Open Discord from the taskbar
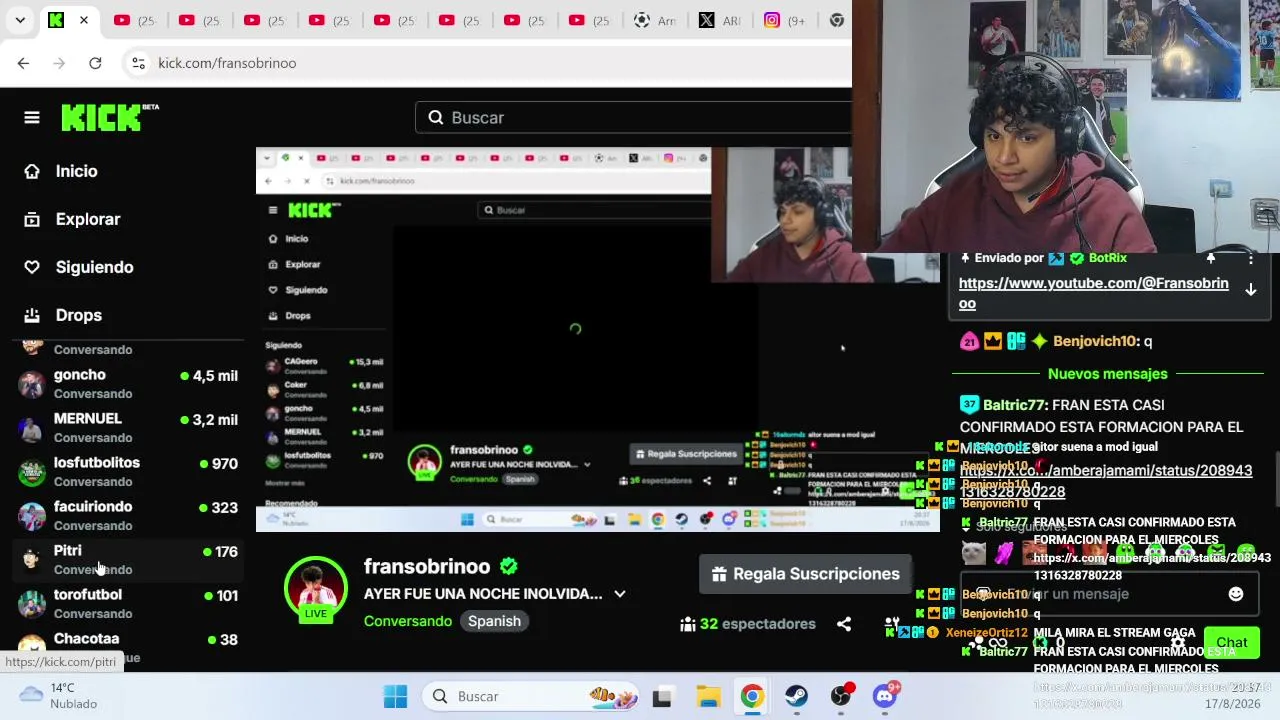 [x=885, y=696]
